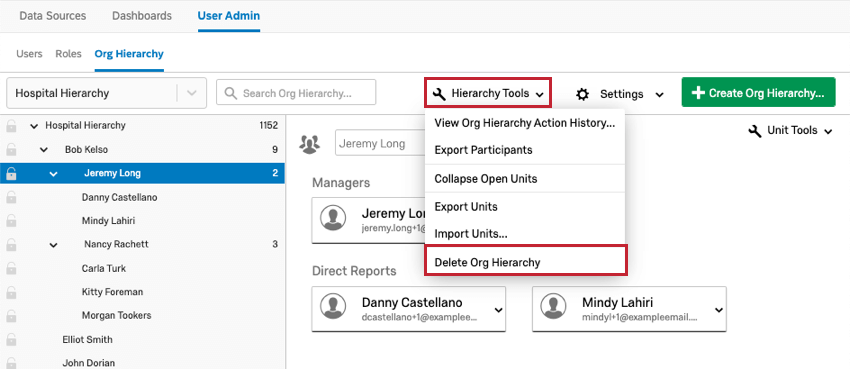Image resolution: width=850 pixels, height=369 pixels.
Task: Click Jeremy Long manager avatar icon
Action: [333, 219]
